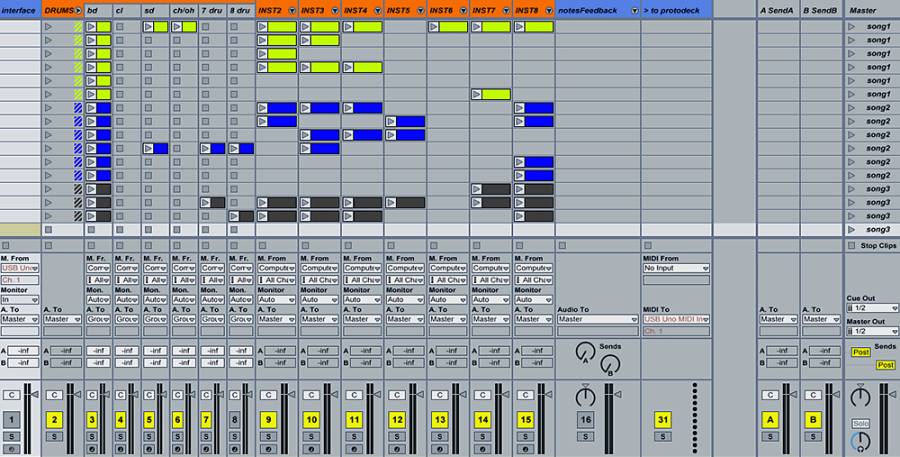Click Send A knob on track 16
The image size is (900, 457).
[585, 351]
